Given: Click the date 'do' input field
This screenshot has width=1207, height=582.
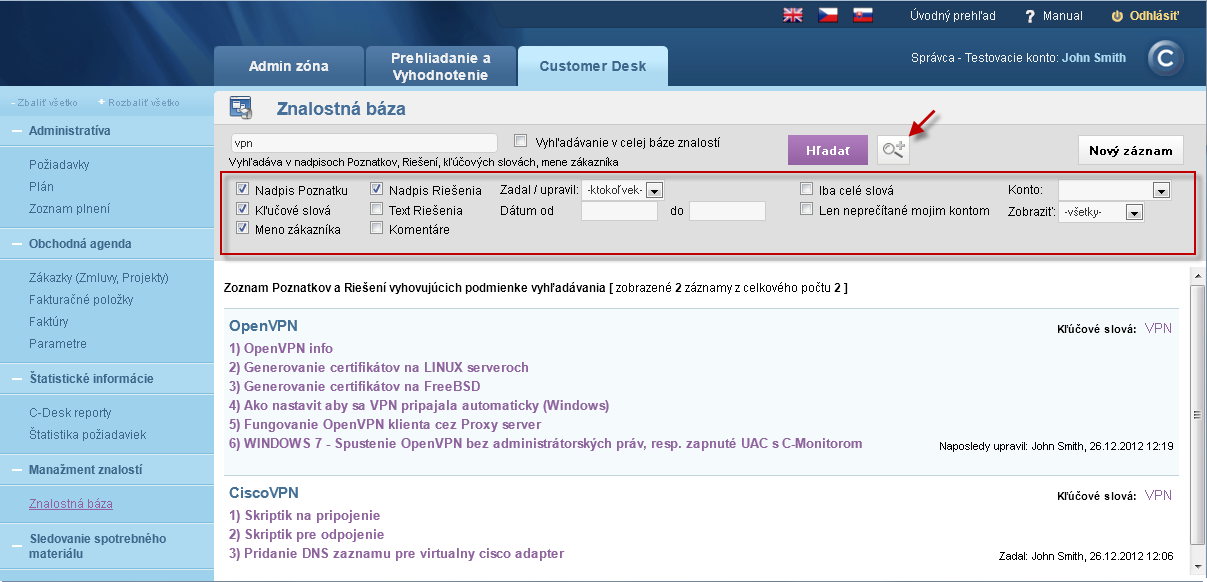Looking at the screenshot, I should click(727, 211).
